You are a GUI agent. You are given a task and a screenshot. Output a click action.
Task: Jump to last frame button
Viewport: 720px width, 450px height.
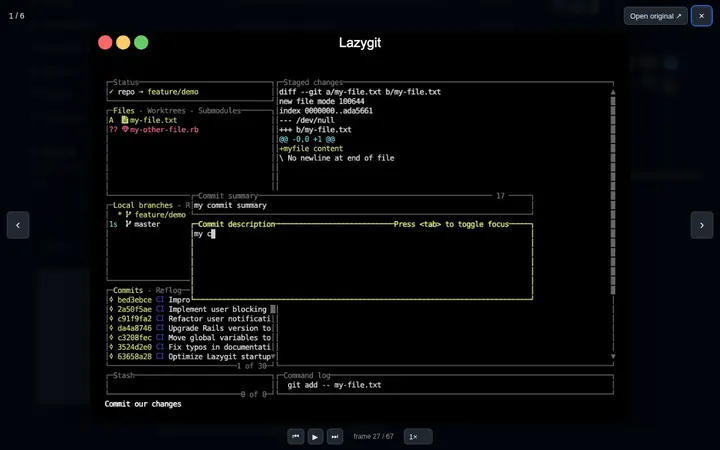pos(335,436)
